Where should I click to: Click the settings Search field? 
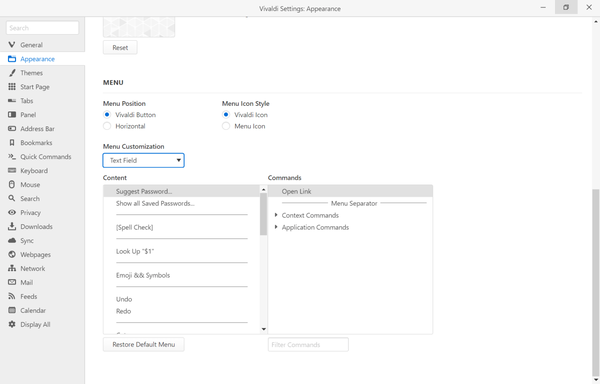coord(42,28)
